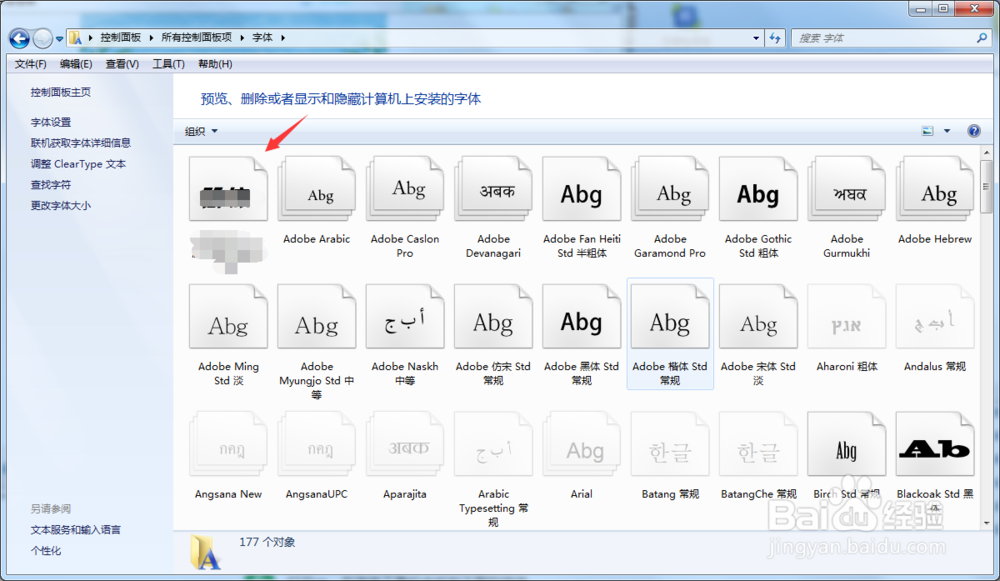Image resolution: width=1000 pixels, height=581 pixels.
Task: Select the Arial font icon
Action: tap(582, 445)
